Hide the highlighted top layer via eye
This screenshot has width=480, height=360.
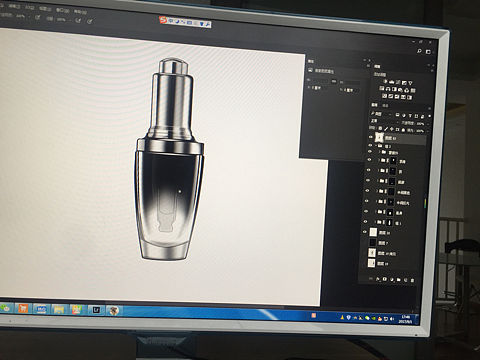point(370,137)
